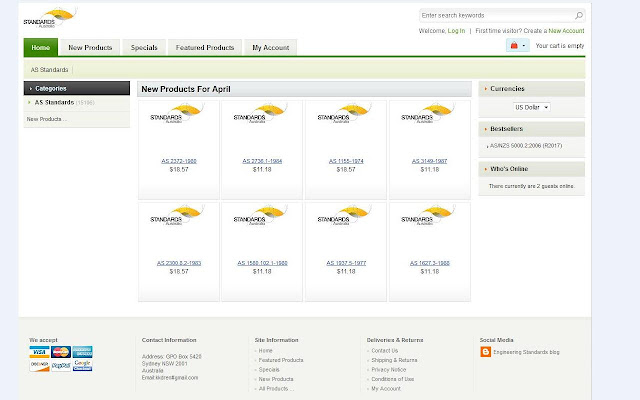
Task: Open the US Dollar currency dropdown
Action: 532,107
